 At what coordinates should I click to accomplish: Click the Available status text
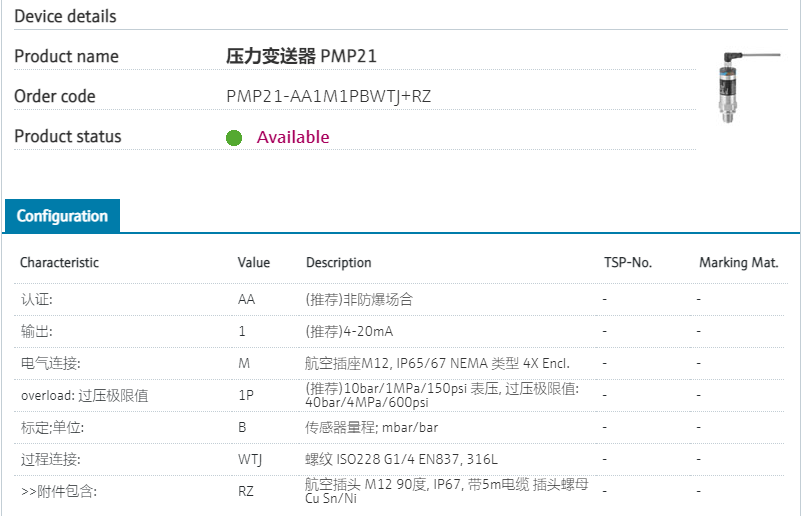(x=293, y=137)
